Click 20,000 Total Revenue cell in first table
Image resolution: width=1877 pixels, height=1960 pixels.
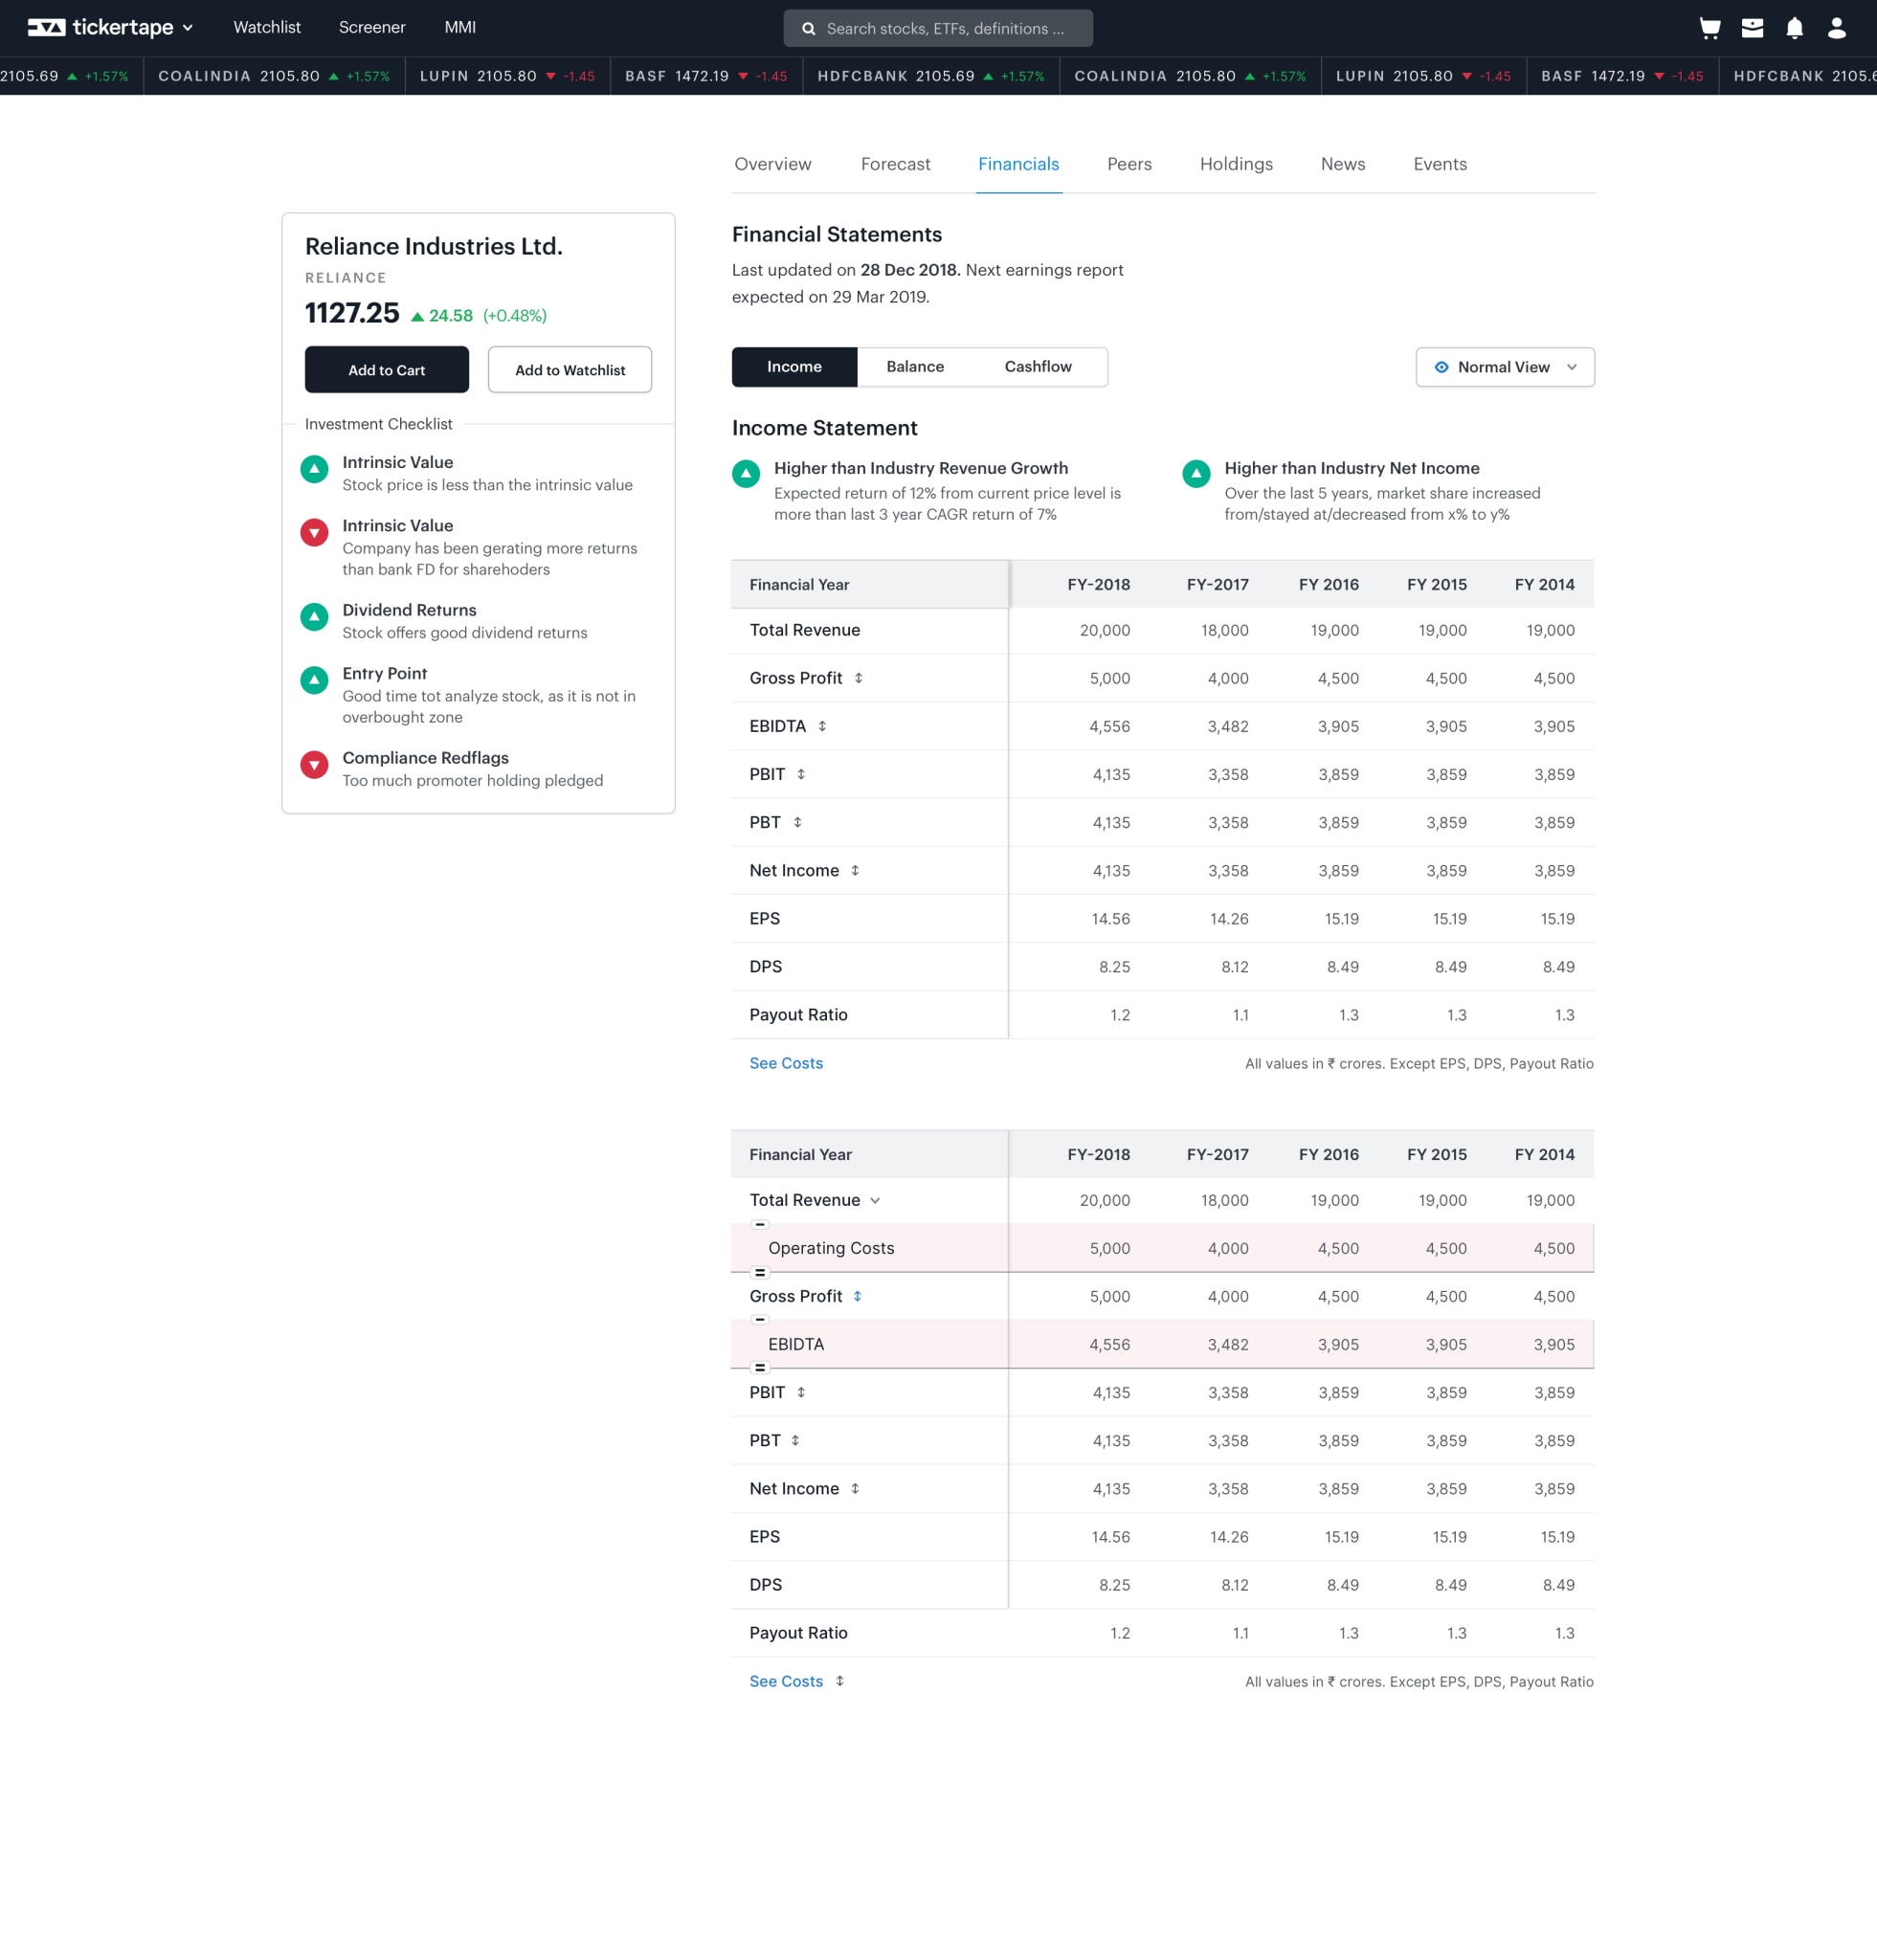pos(1104,630)
